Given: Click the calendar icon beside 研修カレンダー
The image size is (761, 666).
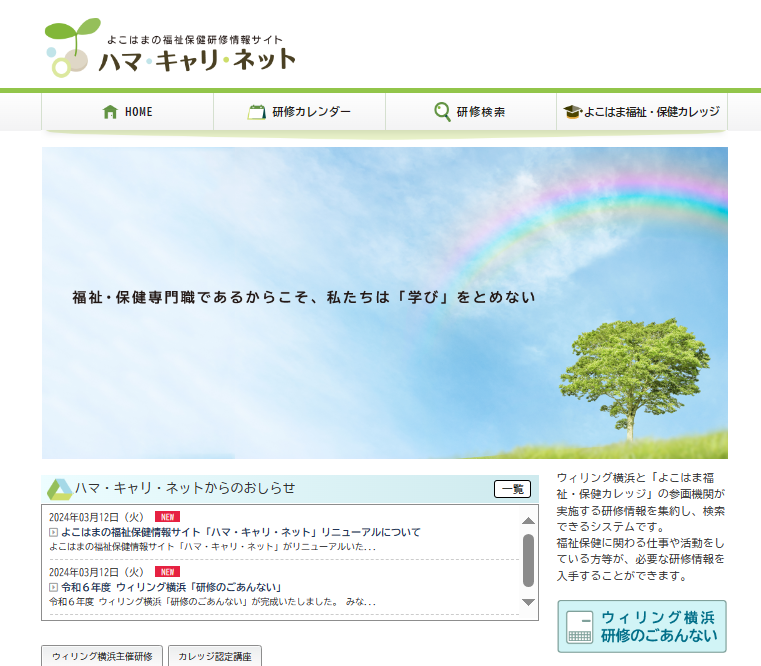Looking at the screenshot, I should point(257,112).
